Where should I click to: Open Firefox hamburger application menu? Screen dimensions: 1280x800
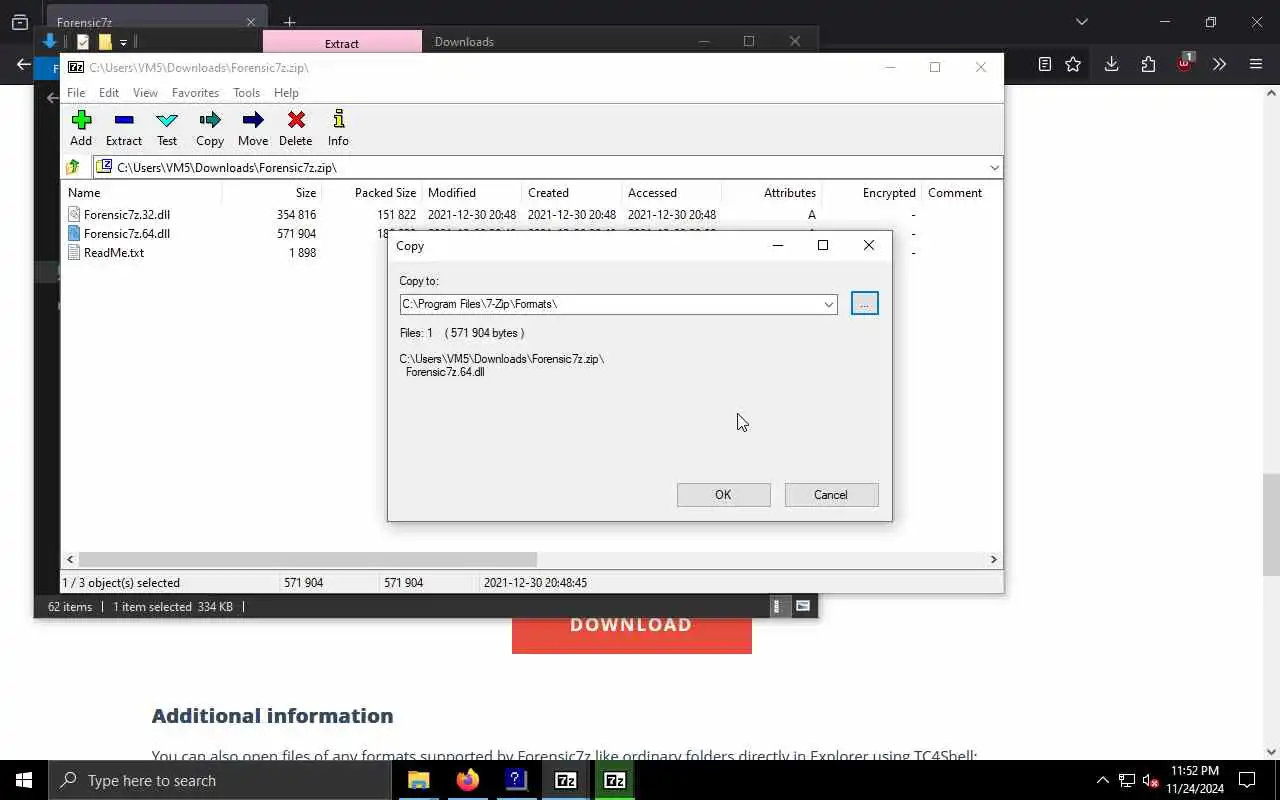tap(1256, 64)
